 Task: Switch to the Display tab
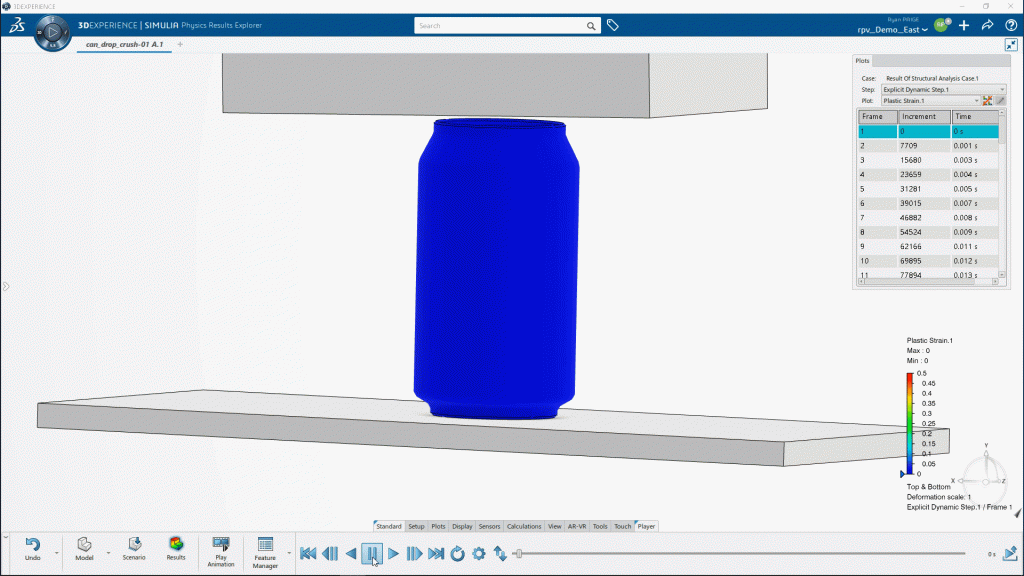[x=462, y=525]
